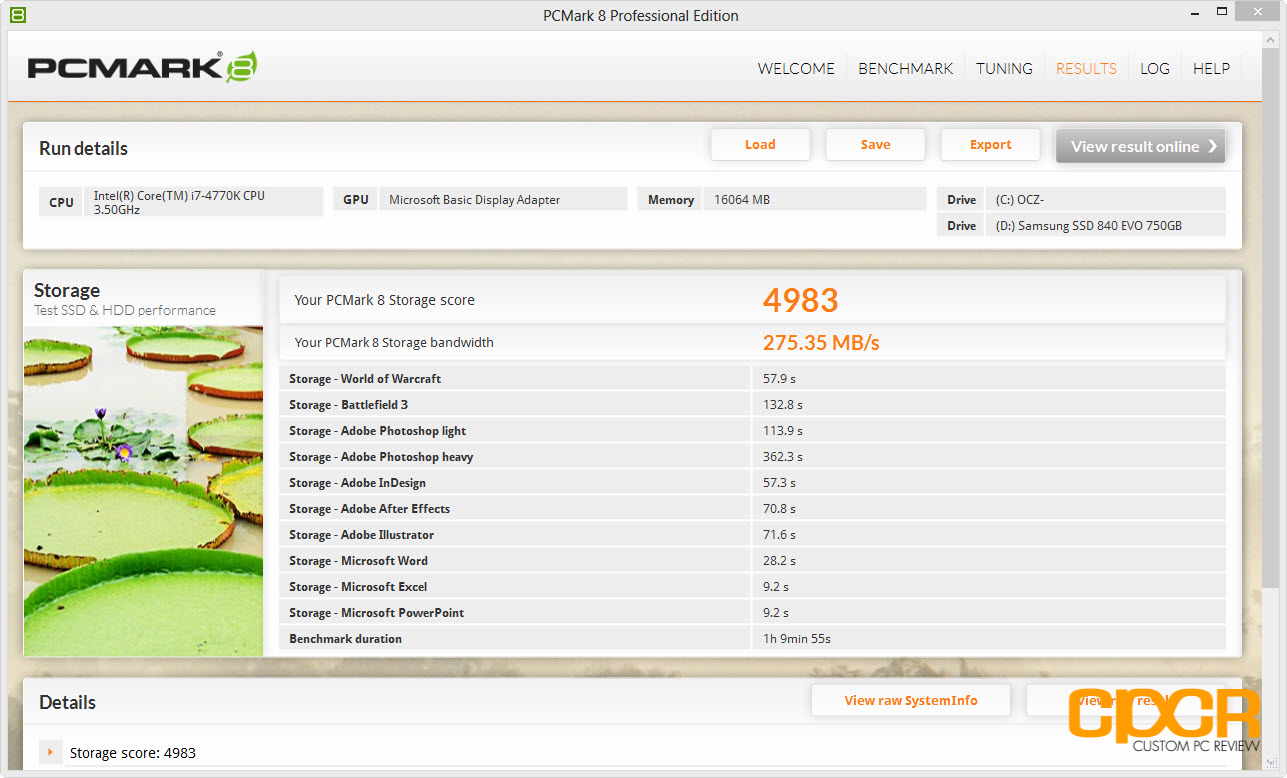Click the Storage panel title
The height and width of the screenshot is (778, 1287).
(x=67, y=290)
